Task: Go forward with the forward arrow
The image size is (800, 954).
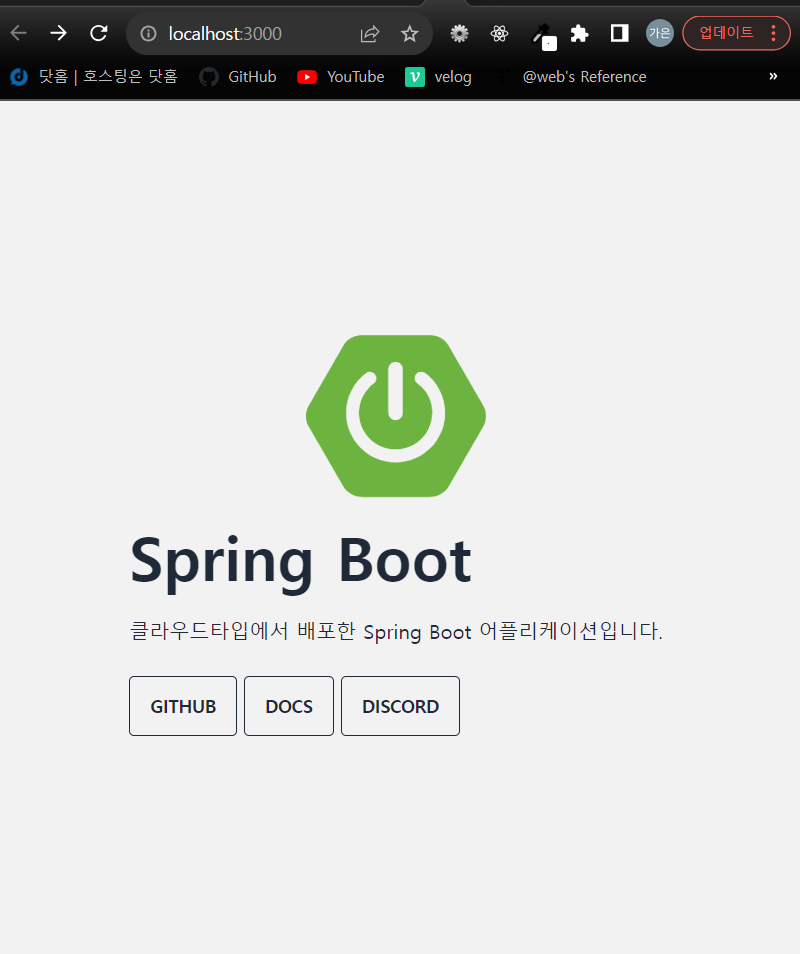Action: [58, 33]
